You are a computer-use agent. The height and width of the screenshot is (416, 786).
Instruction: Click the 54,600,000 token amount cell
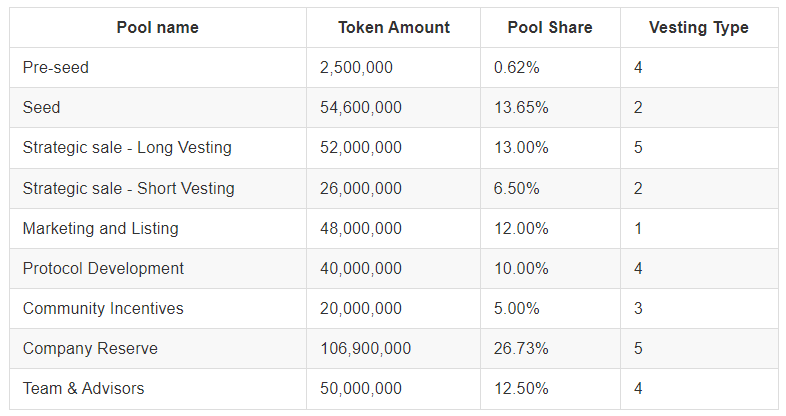click(x=360, y=108)
